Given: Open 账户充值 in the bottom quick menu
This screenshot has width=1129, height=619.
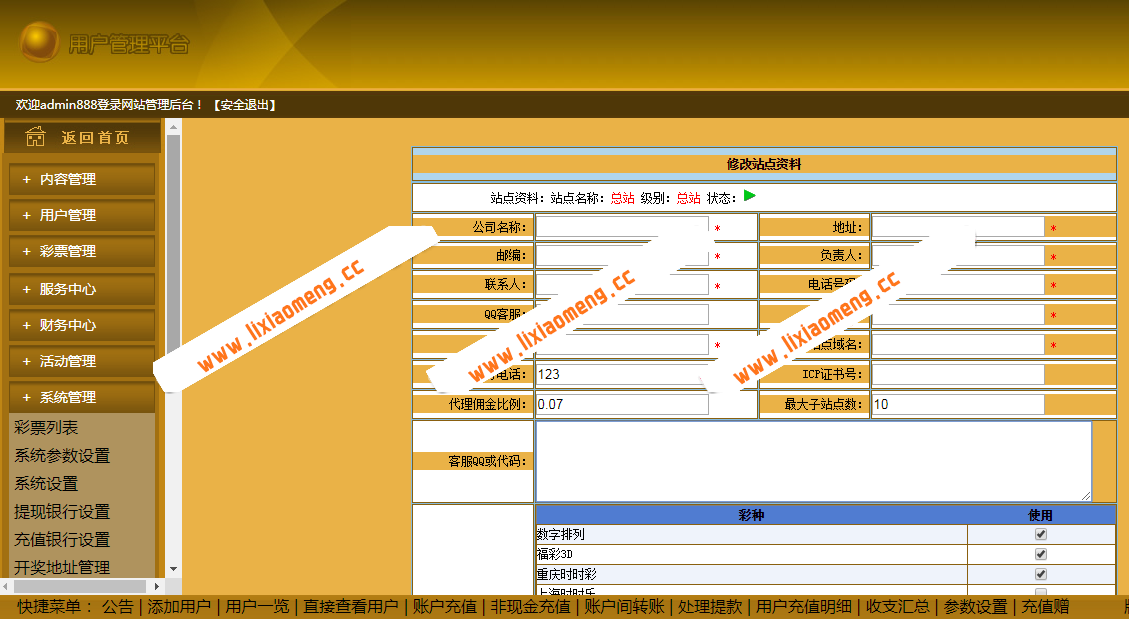Looking at the screenshot, I should pyautogui.click(x=444, y=607).
